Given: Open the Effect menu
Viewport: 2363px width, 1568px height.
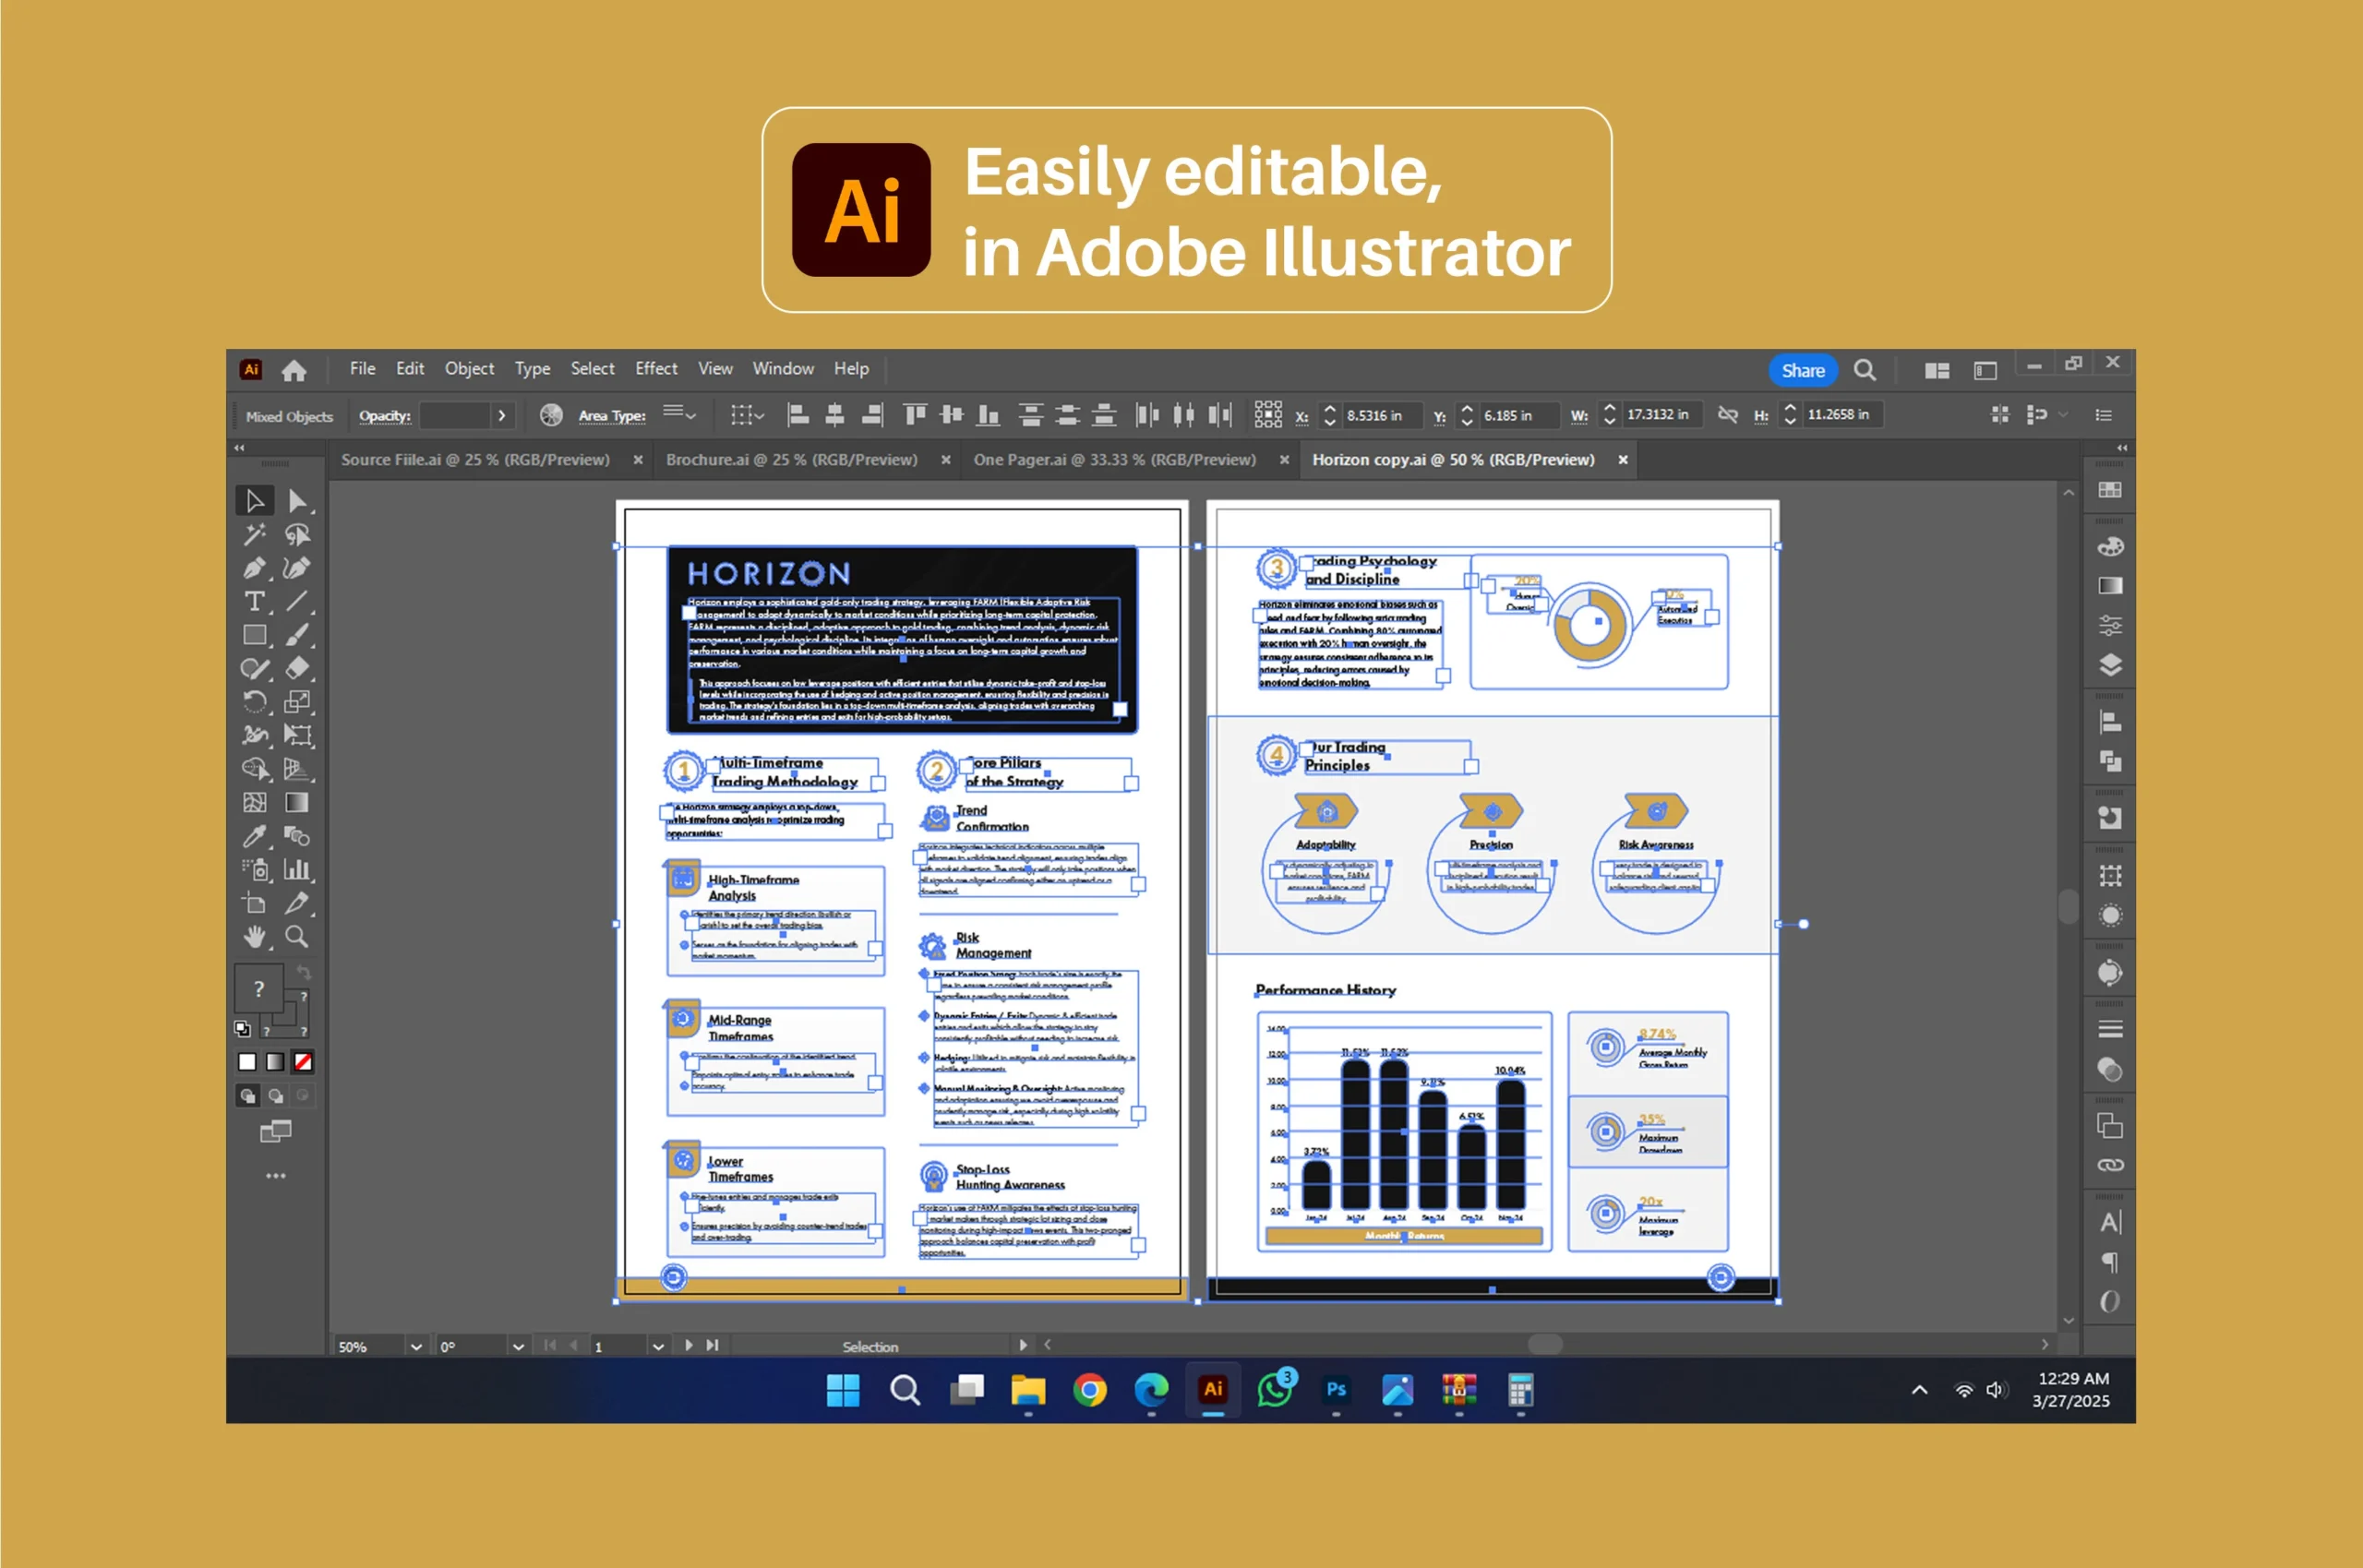Looking at the screenshot, I should (x=656, y=369).
